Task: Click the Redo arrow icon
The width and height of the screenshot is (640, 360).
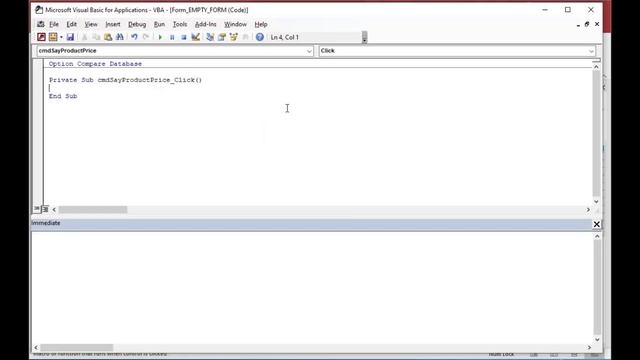Action: point(146,37)
